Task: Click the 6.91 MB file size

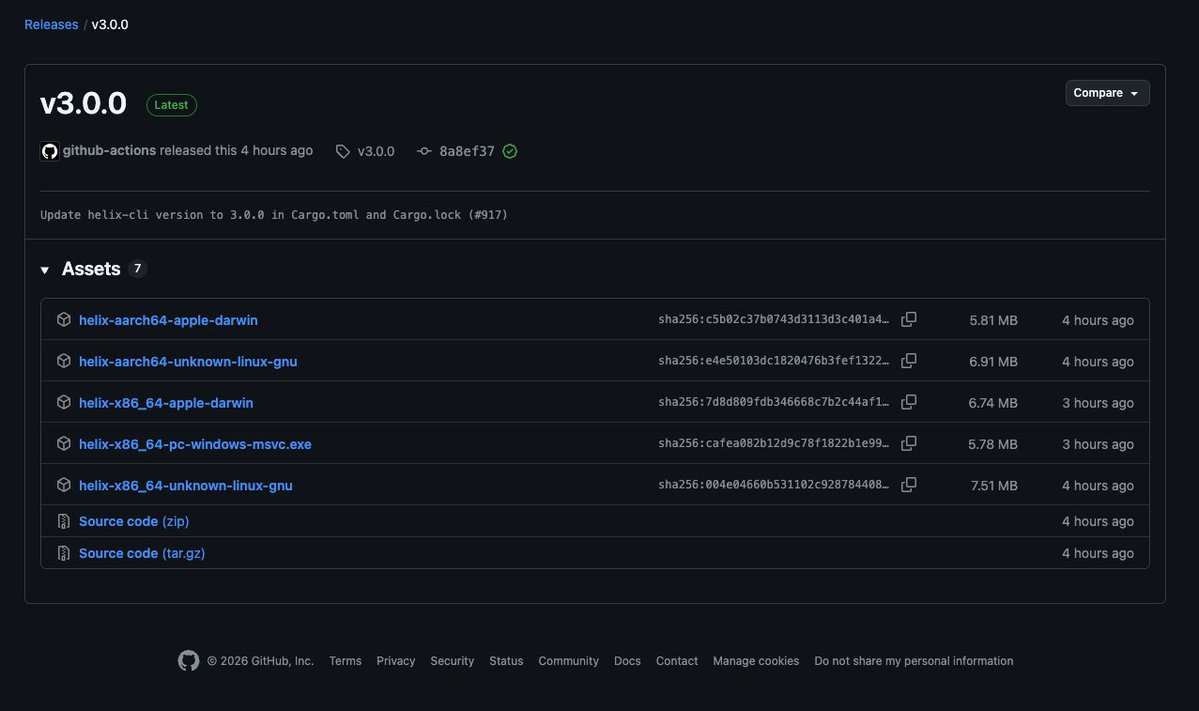Action: point(993,362)
